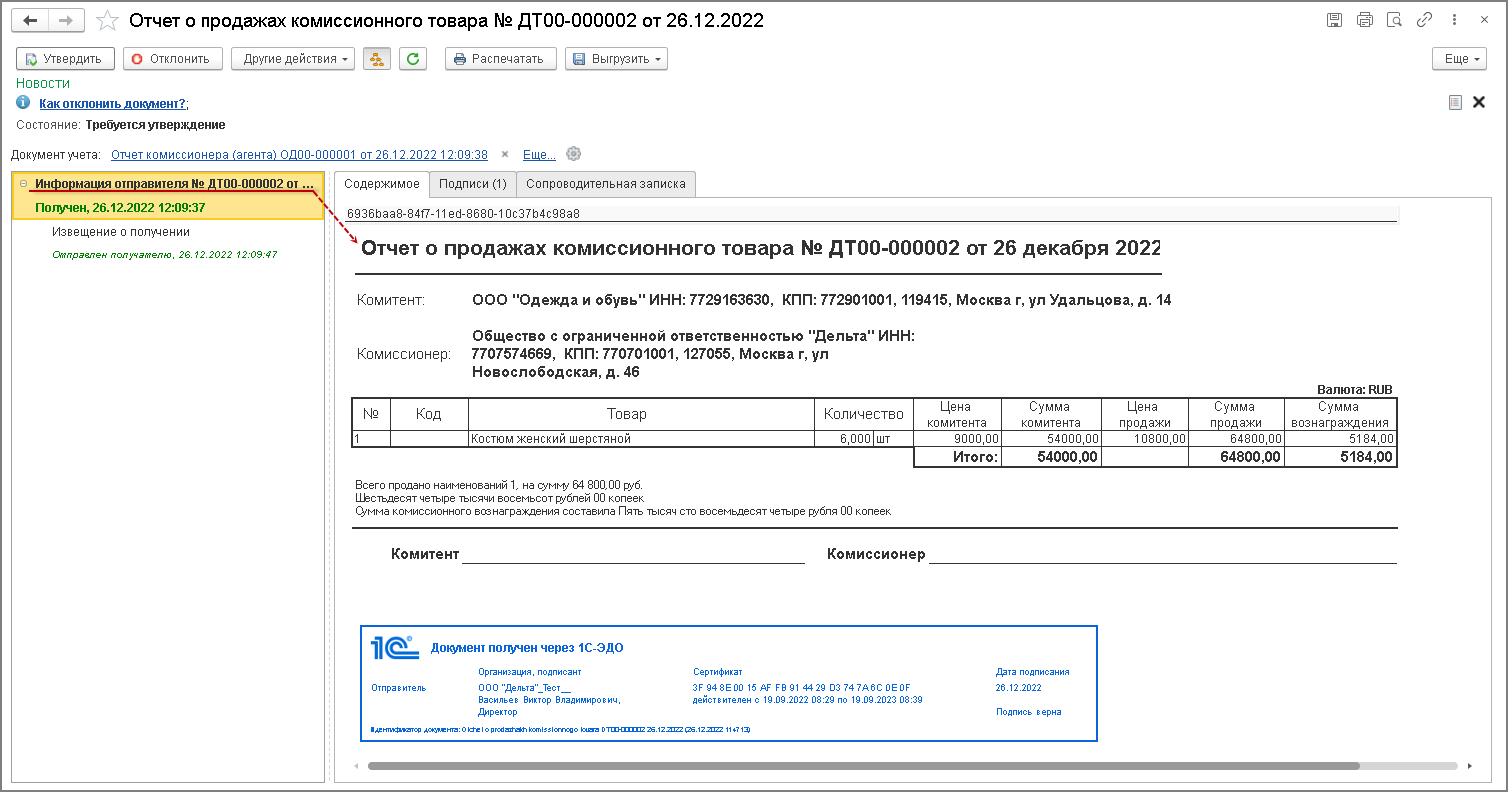Image resolution: width=1508 pixels, height=792 pixels.
Task: Click the Распечатать button
Action: pos(501,59)
